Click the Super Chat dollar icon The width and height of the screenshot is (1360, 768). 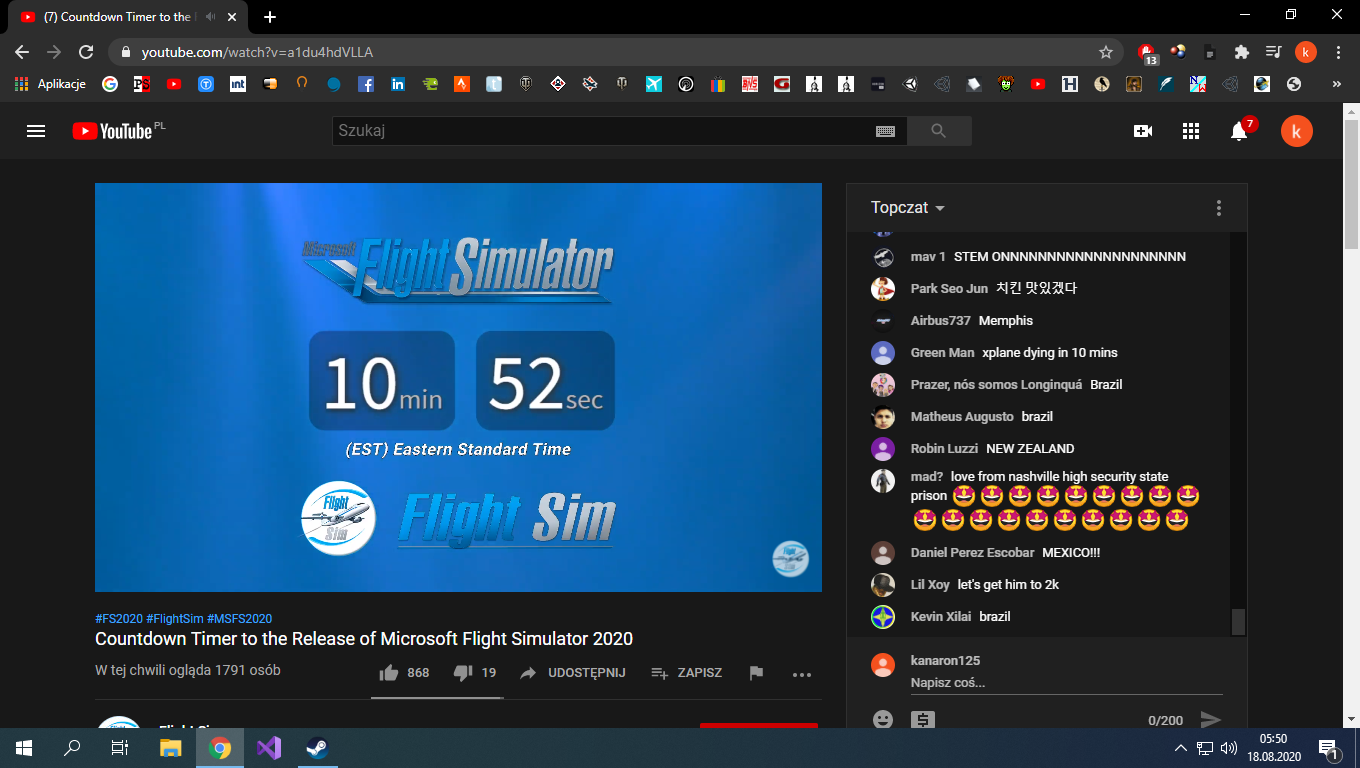922,719
